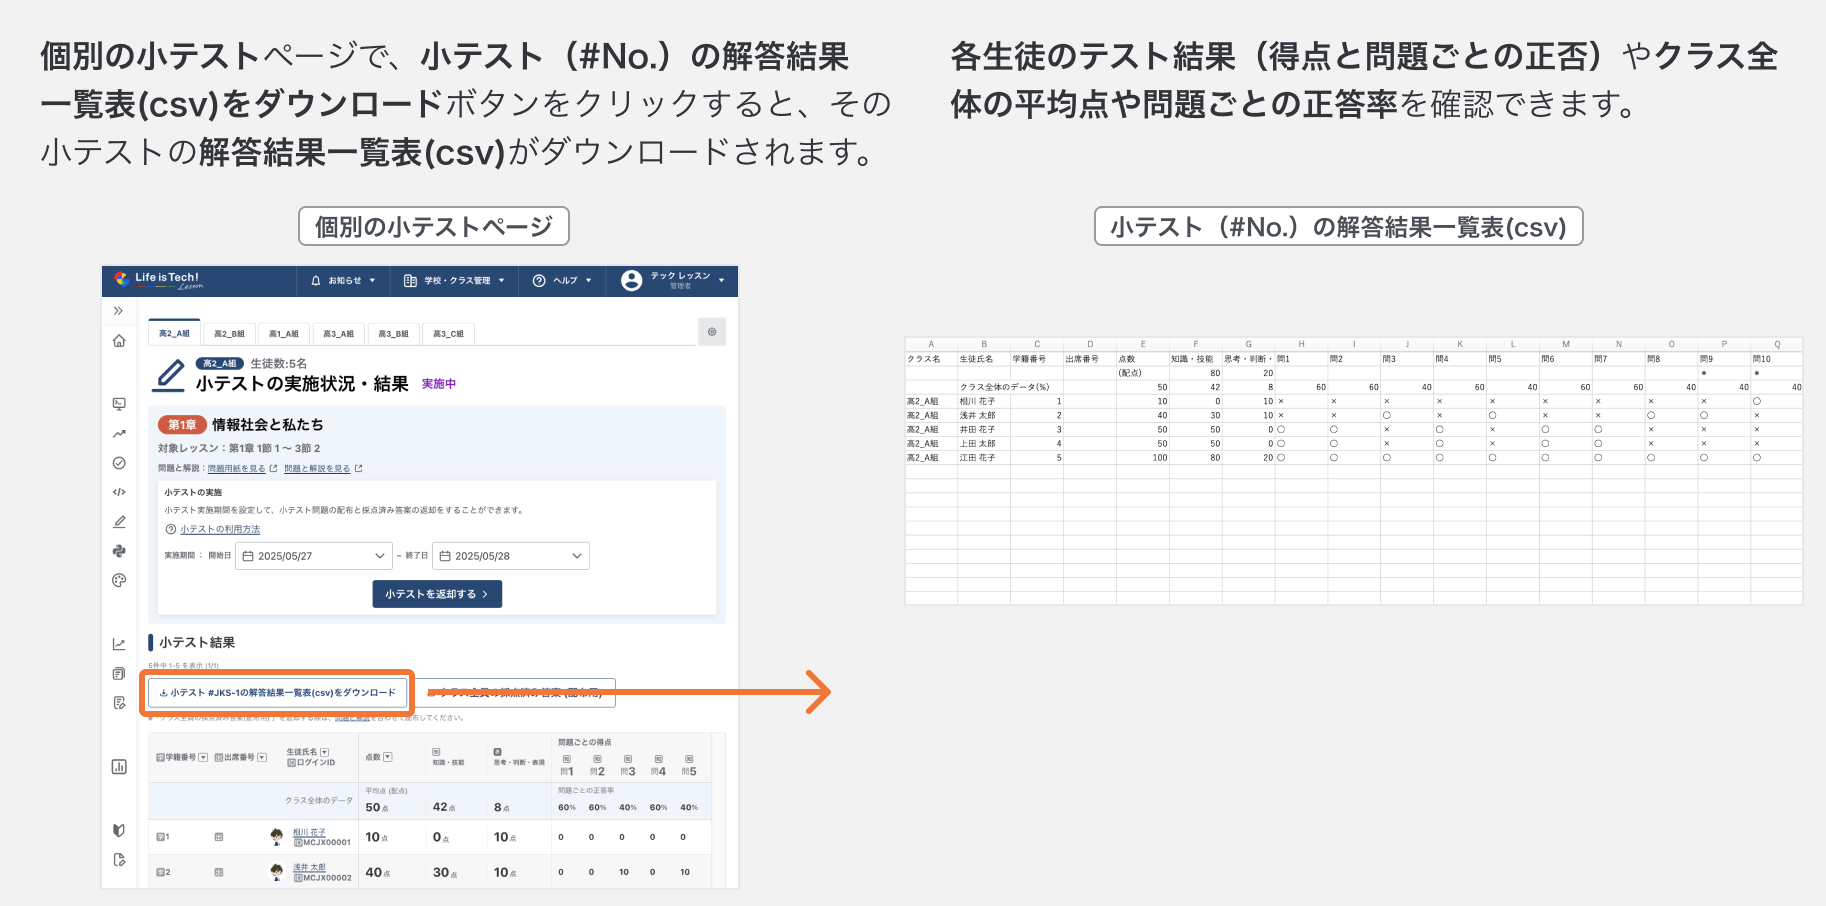This screenshot has height=906, width=1826.
Task: Select CSV header cell 問10
Action: tap(1777, 359)
